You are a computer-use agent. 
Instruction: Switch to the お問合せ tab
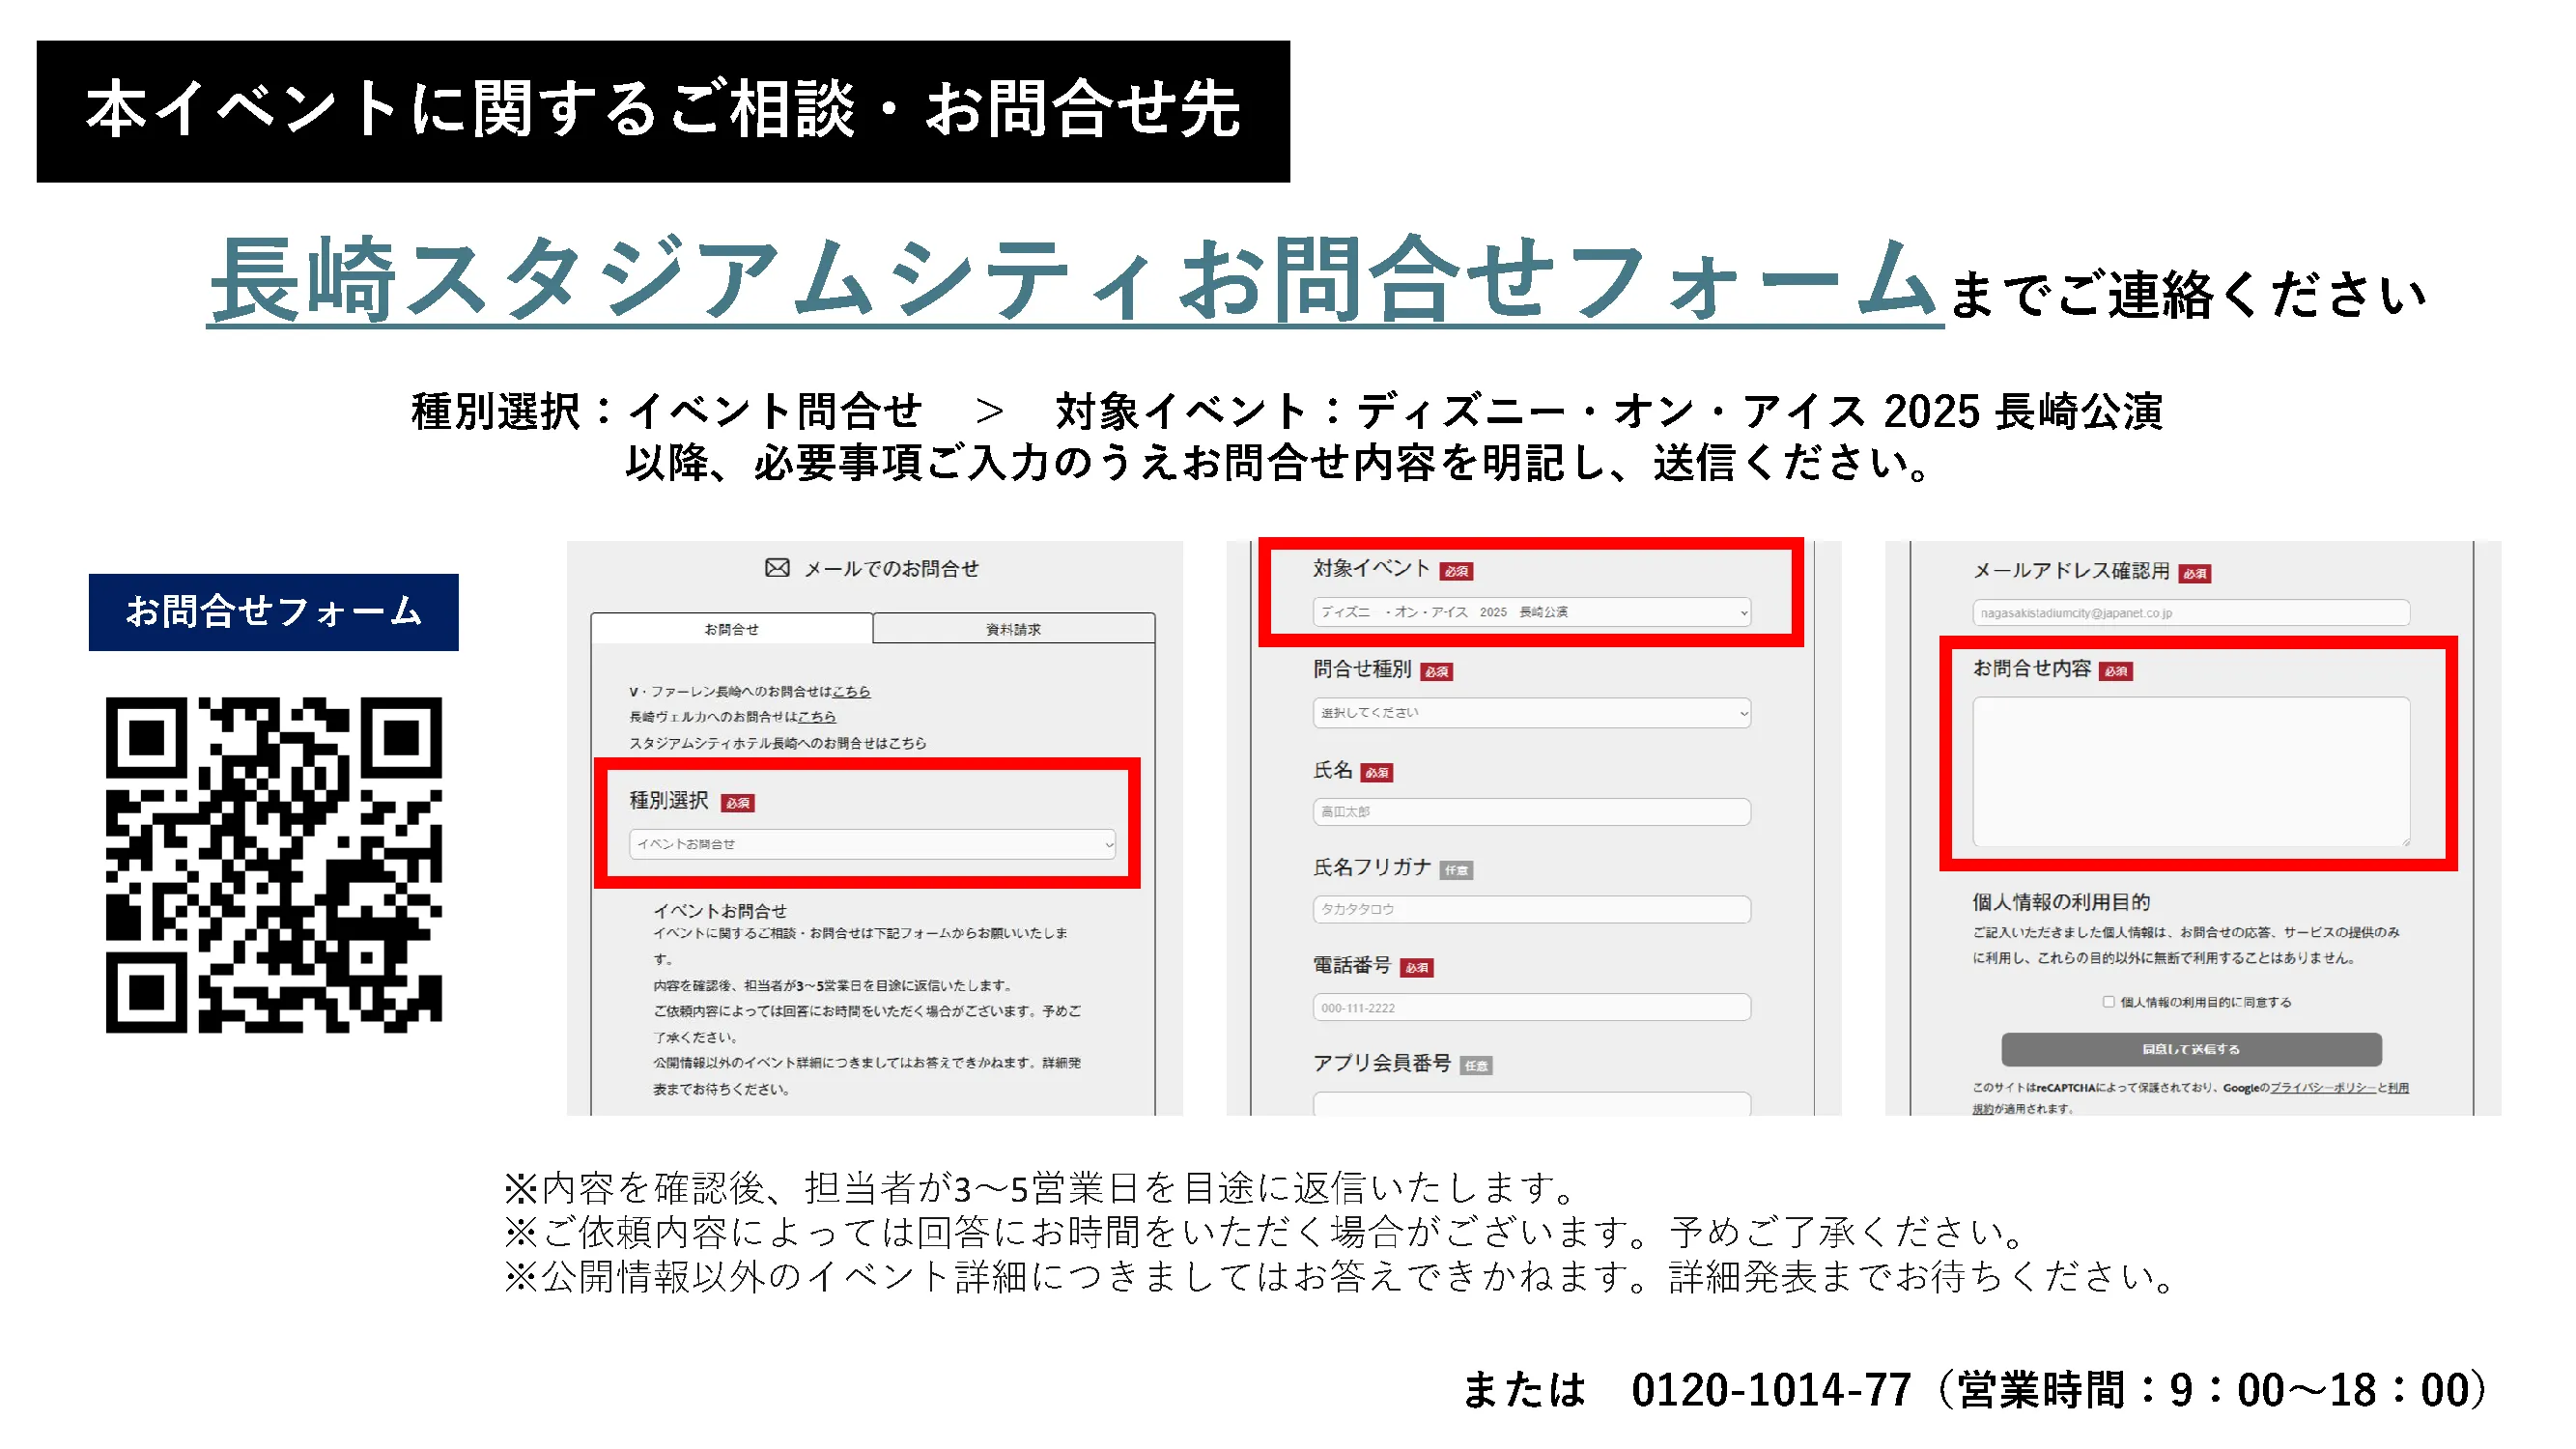[x=731, y=629]
